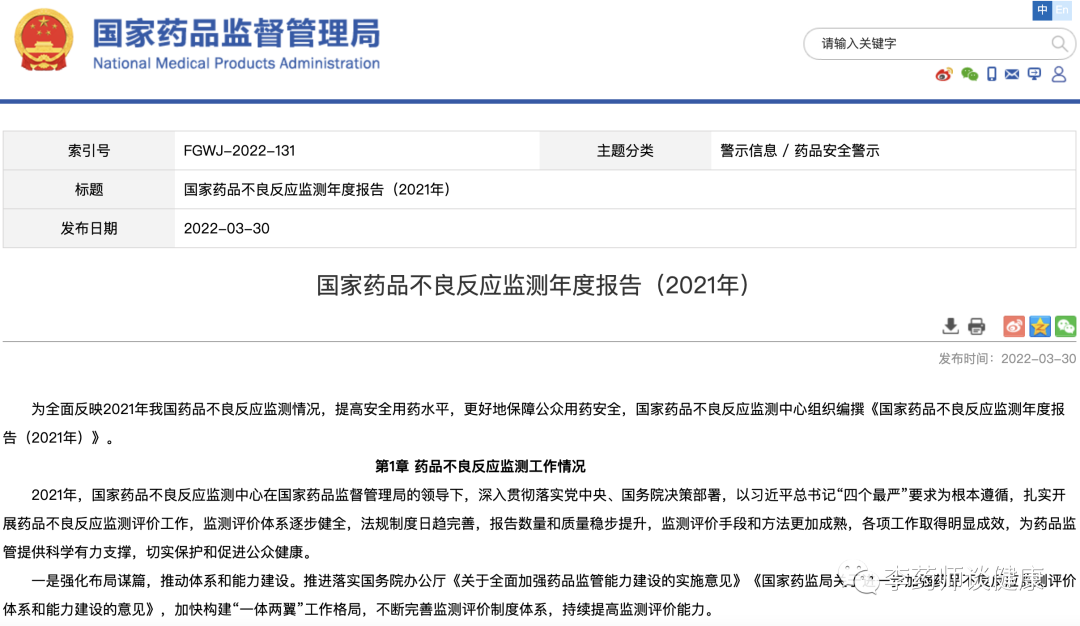Viewport: 1080px width, 626px height.
Task: Click the national emblem logo
Action: pyautogui.click(x=43, y=40)
